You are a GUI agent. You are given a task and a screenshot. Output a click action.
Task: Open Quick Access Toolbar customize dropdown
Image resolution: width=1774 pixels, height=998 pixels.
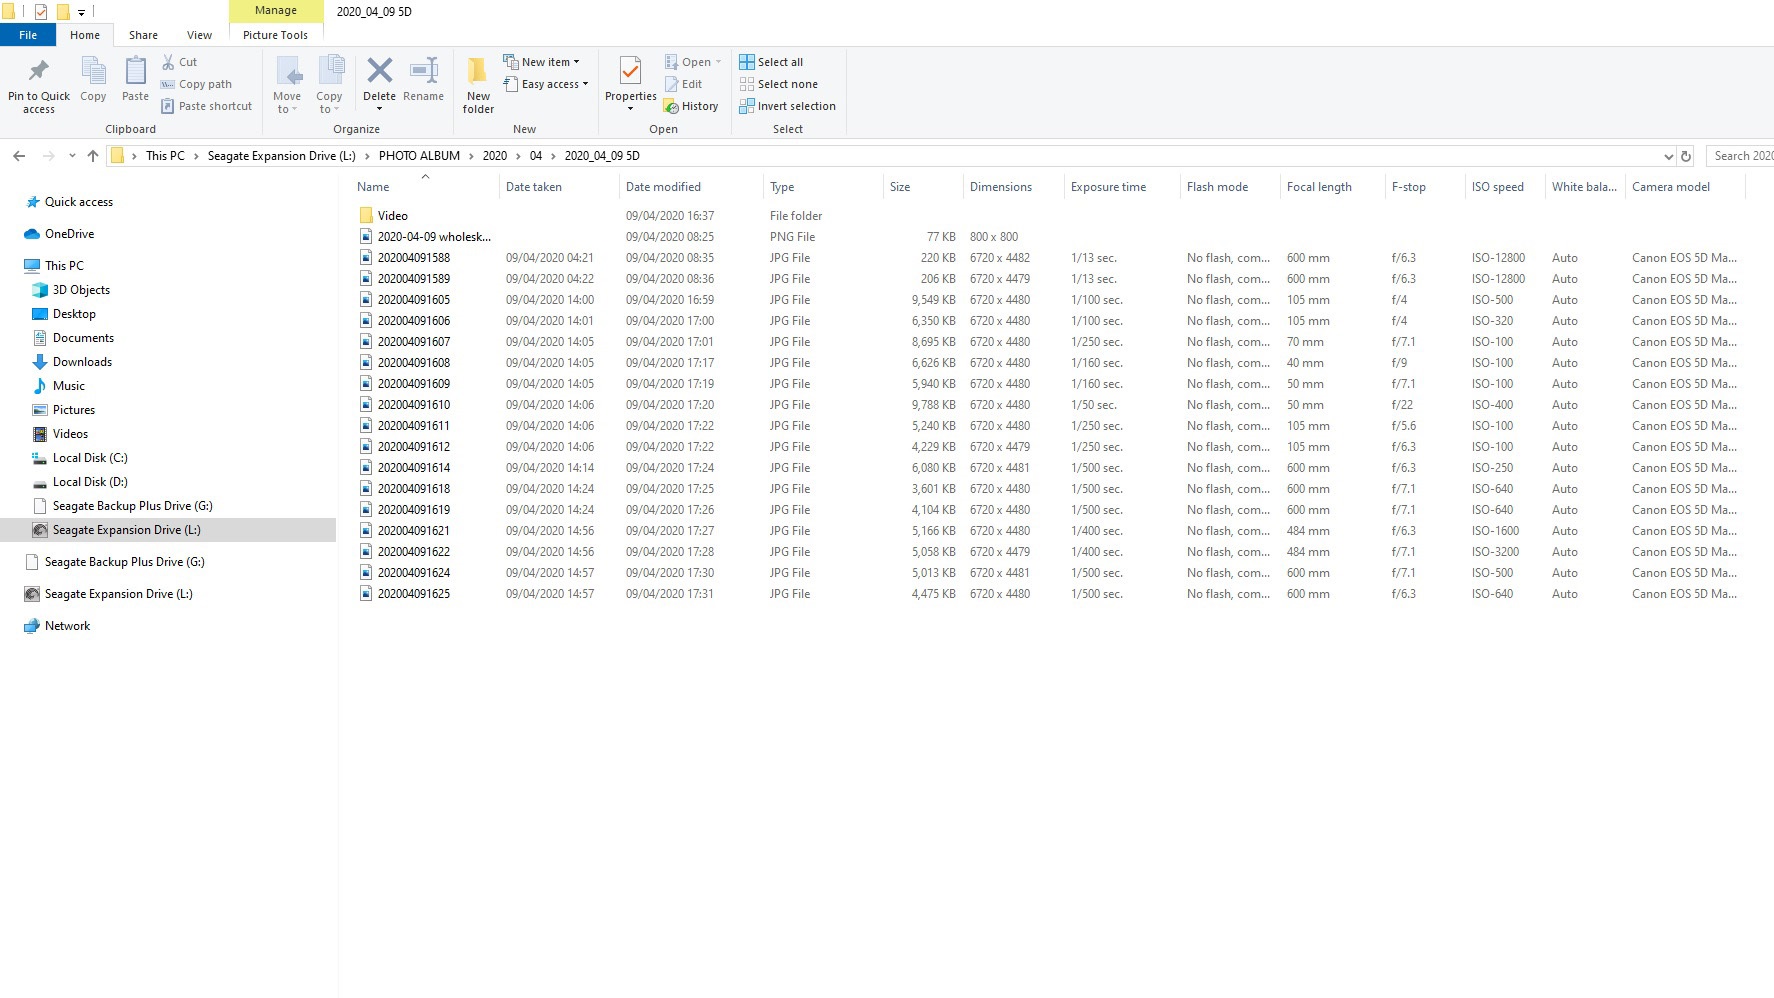pyautogui.click(x=81, y=12)
